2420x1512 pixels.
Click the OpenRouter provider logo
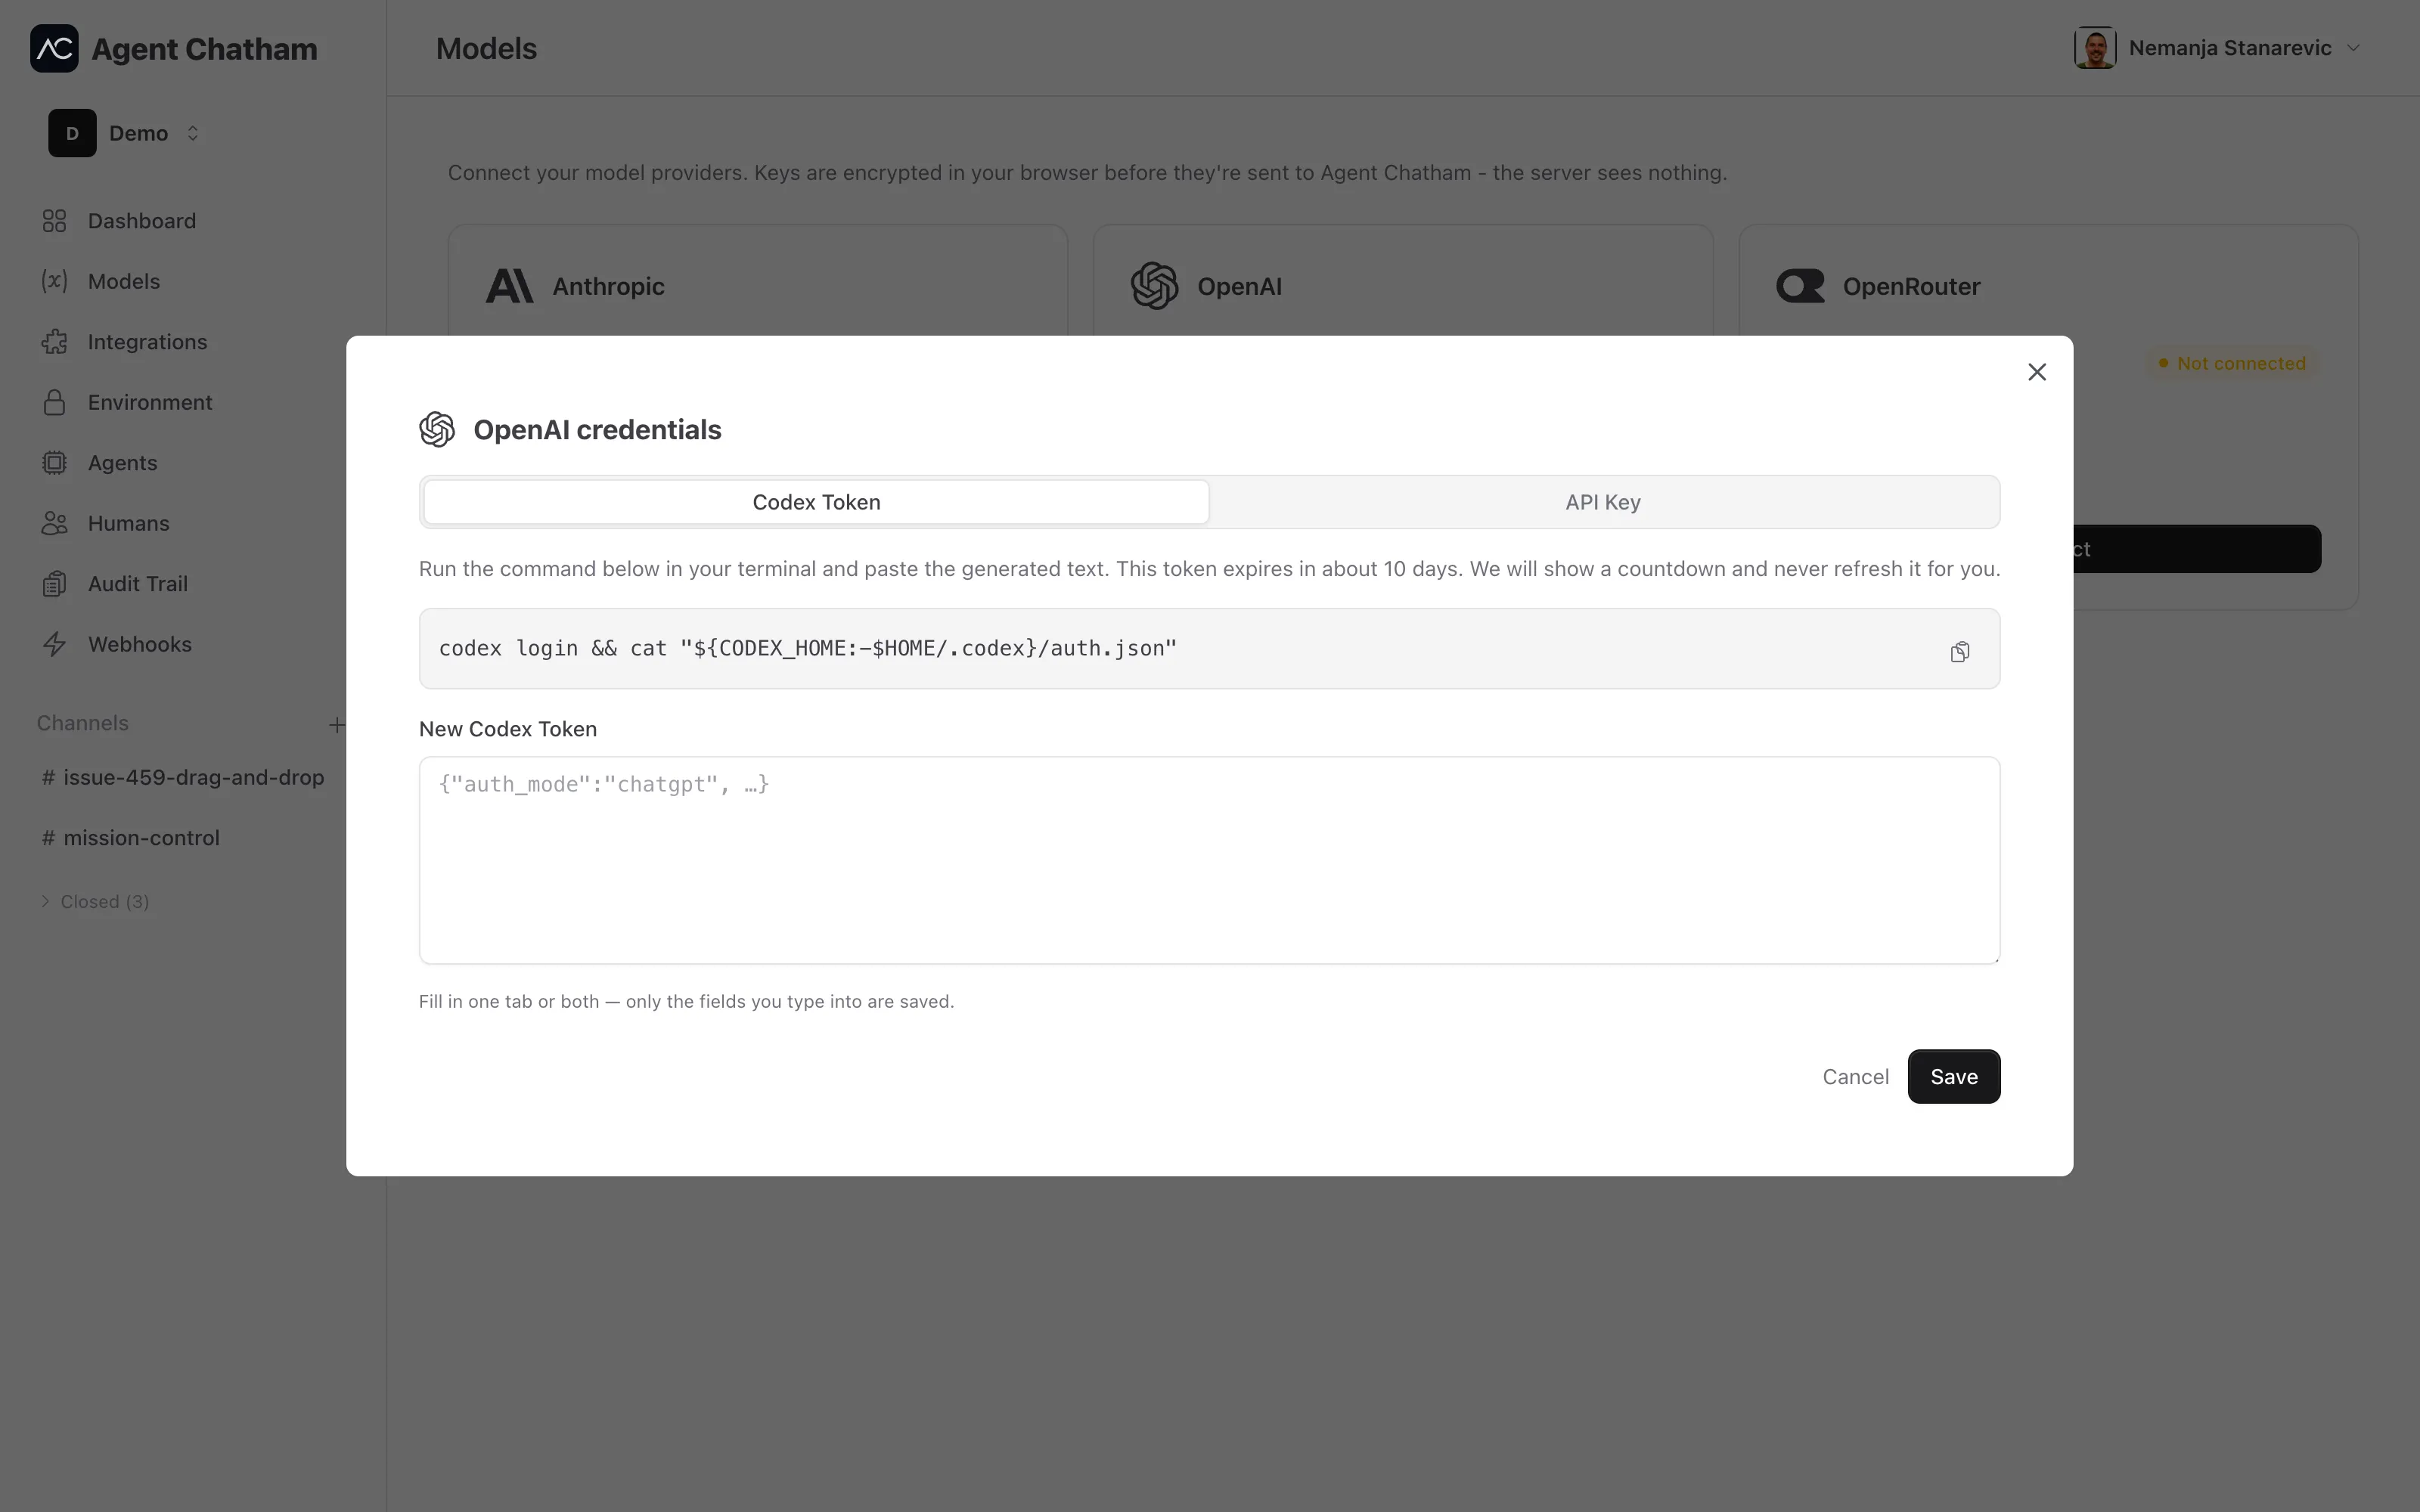tap(1800, 286)
